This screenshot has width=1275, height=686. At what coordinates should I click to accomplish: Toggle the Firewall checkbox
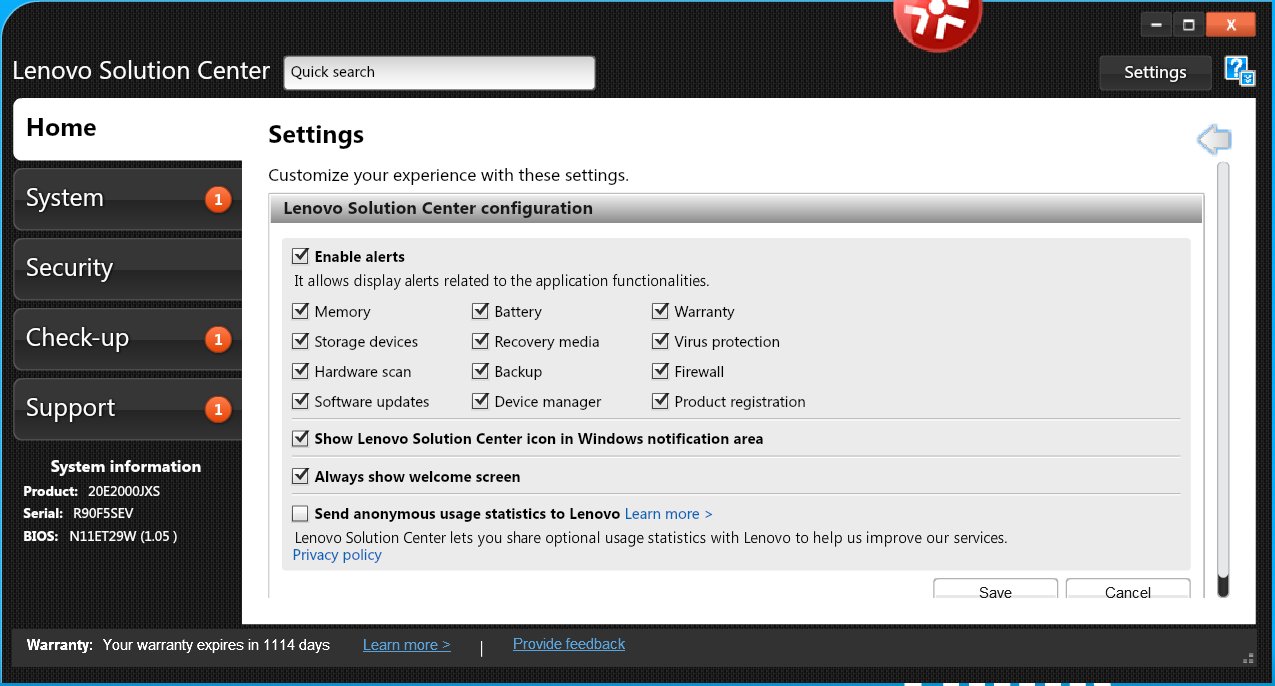pyautogui.click(x=660, y=371)
